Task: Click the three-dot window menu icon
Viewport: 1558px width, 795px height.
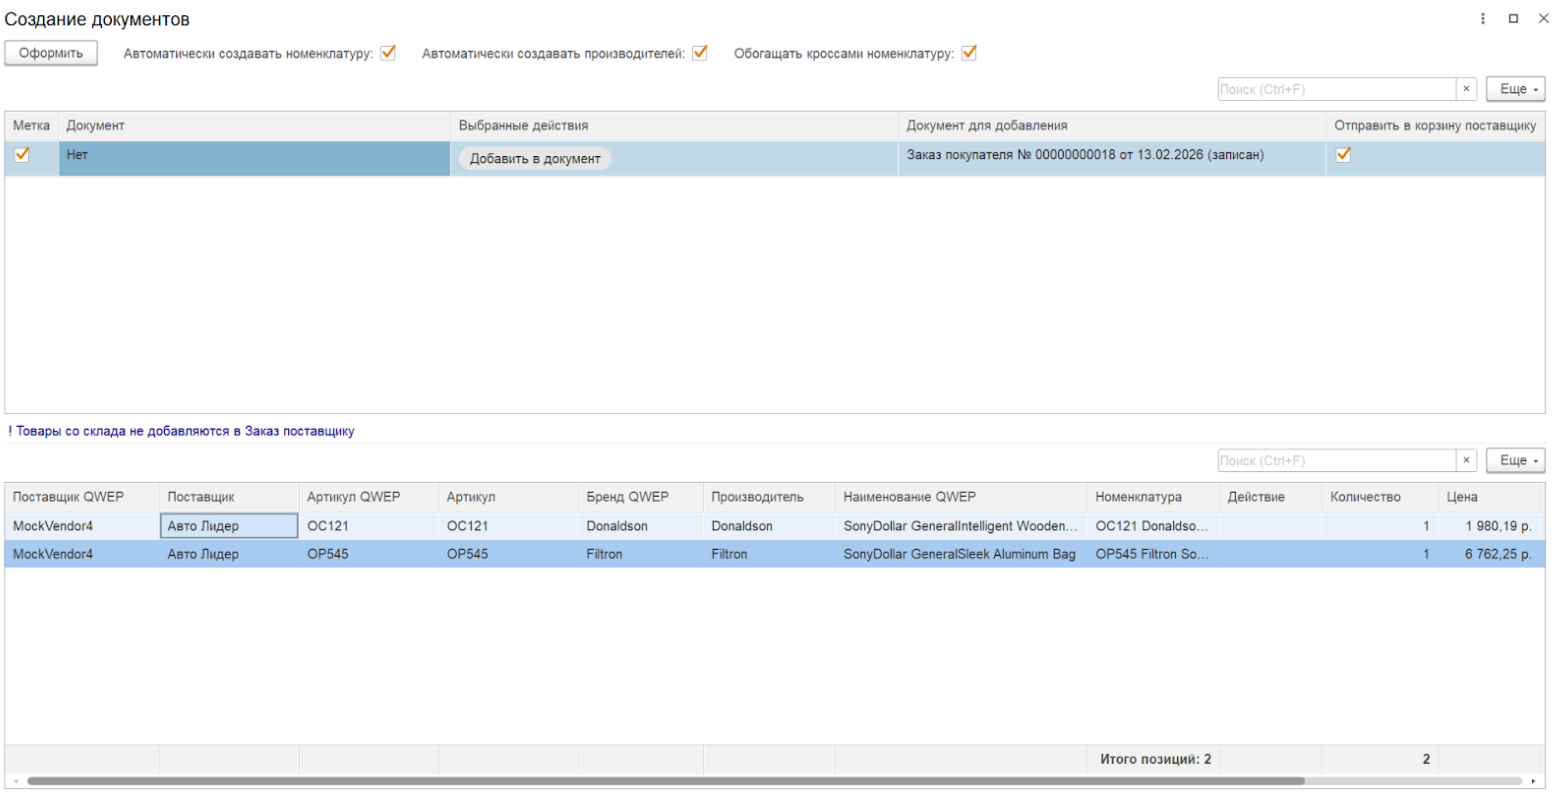Action: click(1482, 19)
